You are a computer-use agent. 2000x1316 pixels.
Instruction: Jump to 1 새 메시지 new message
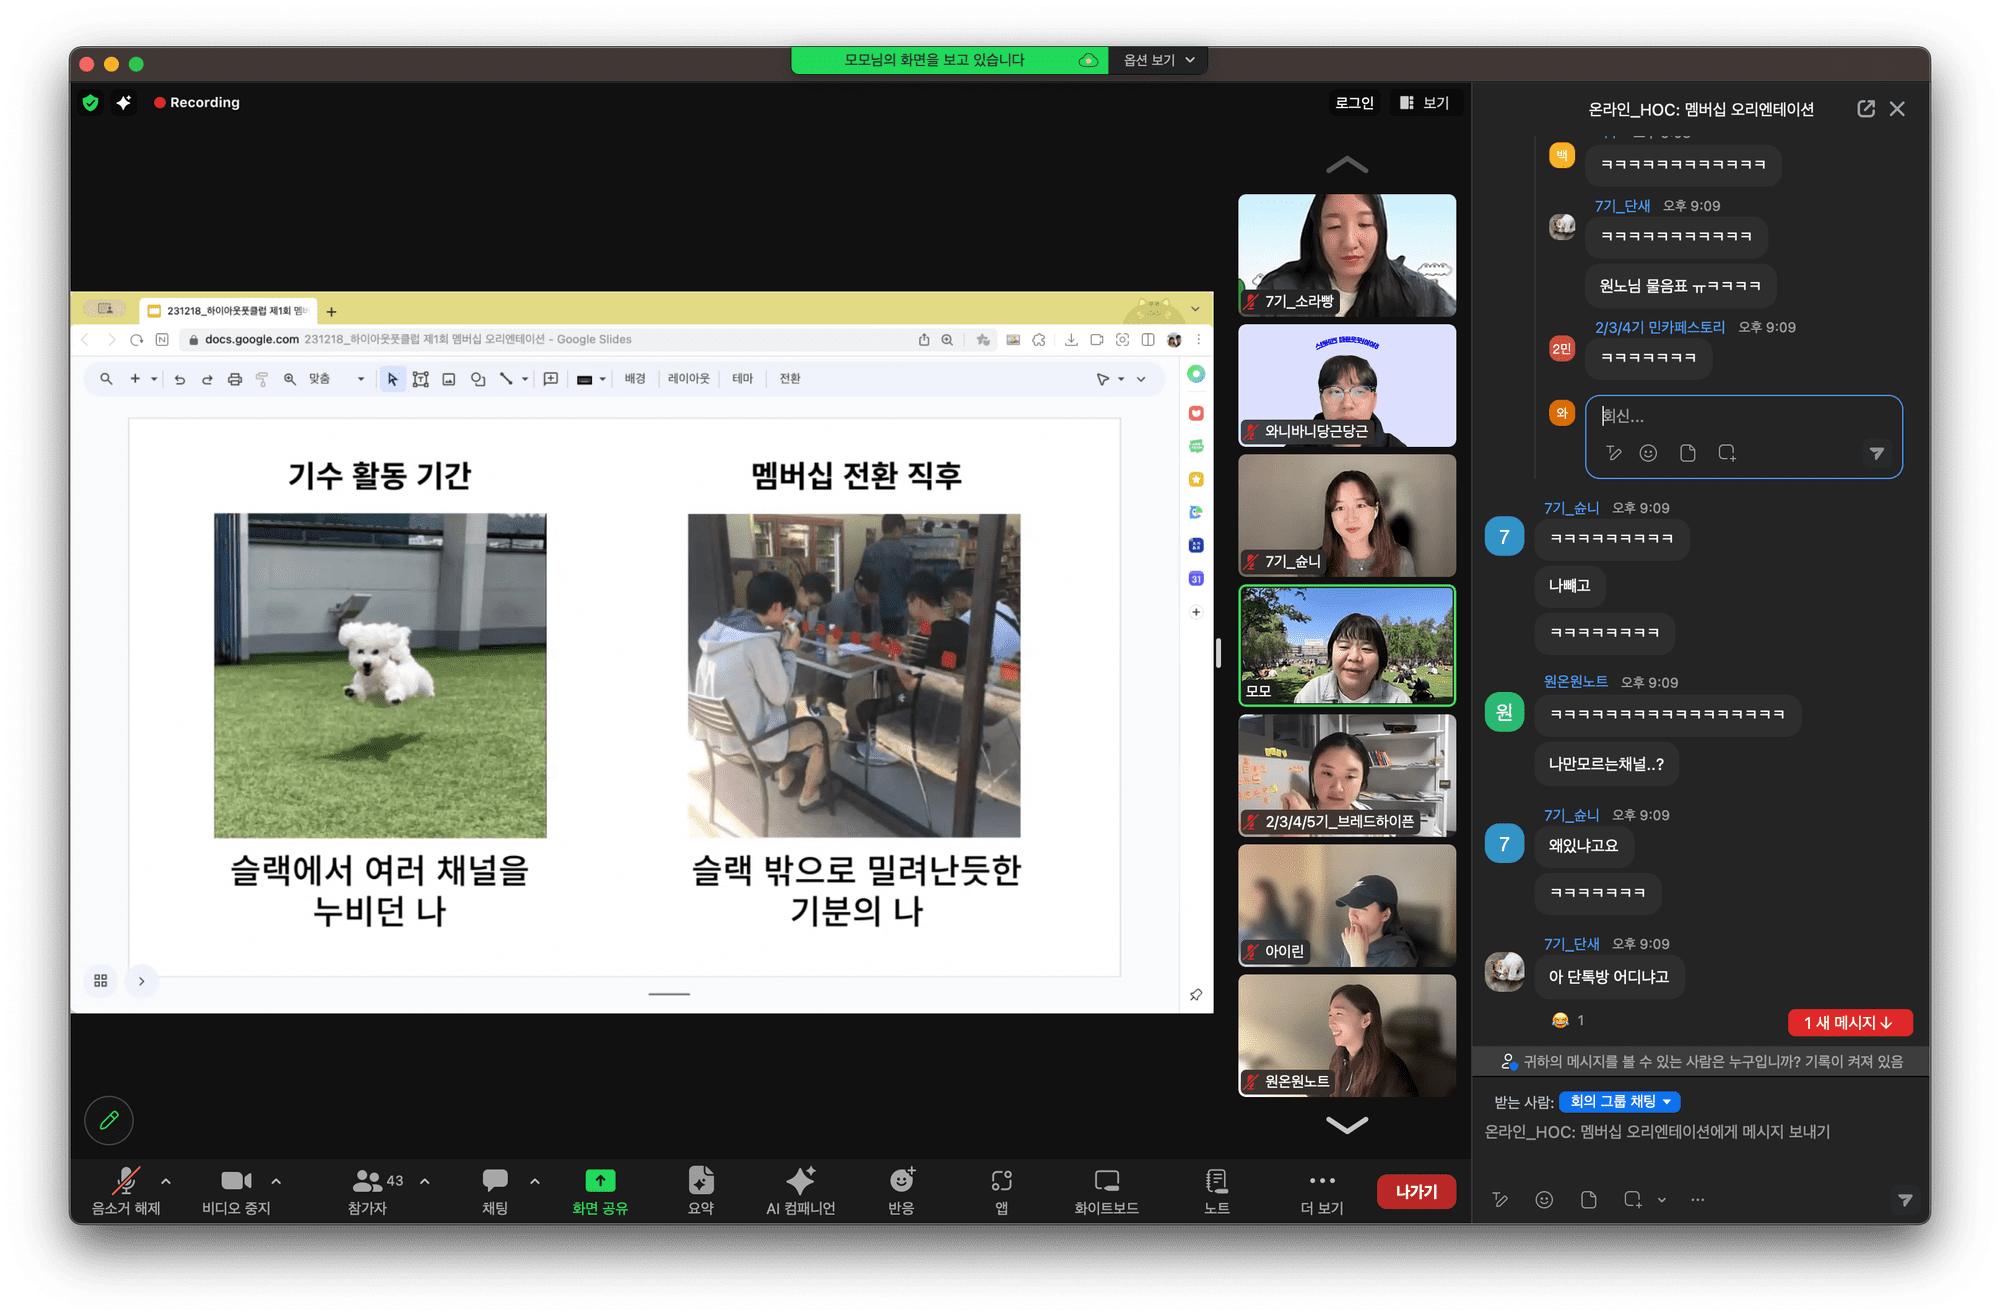pos(1849,1022)
